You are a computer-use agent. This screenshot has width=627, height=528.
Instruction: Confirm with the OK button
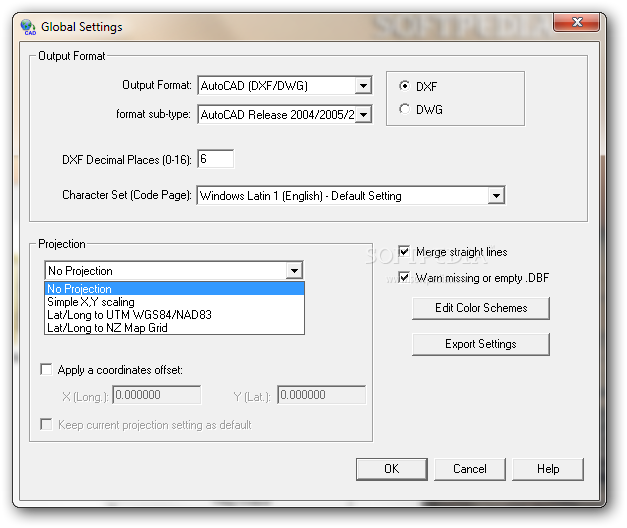[391, 469]
